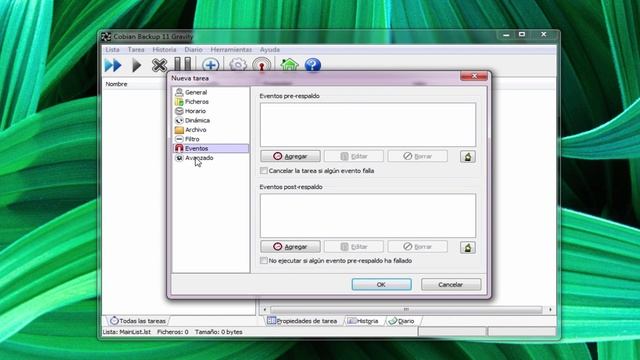Switch to the Diario bottom tab
Screen dimensions: 640x360
pyautogui.click(x=401, y=321)
